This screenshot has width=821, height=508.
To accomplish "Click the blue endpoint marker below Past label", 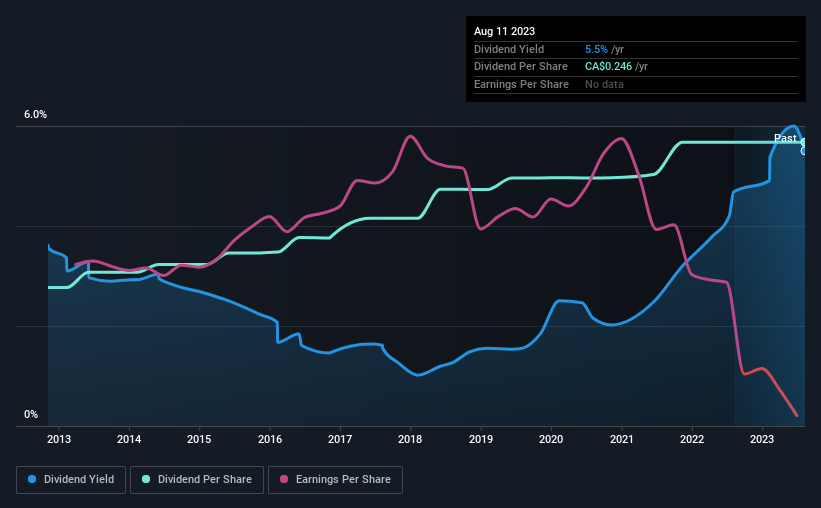I will pos(803,151).
